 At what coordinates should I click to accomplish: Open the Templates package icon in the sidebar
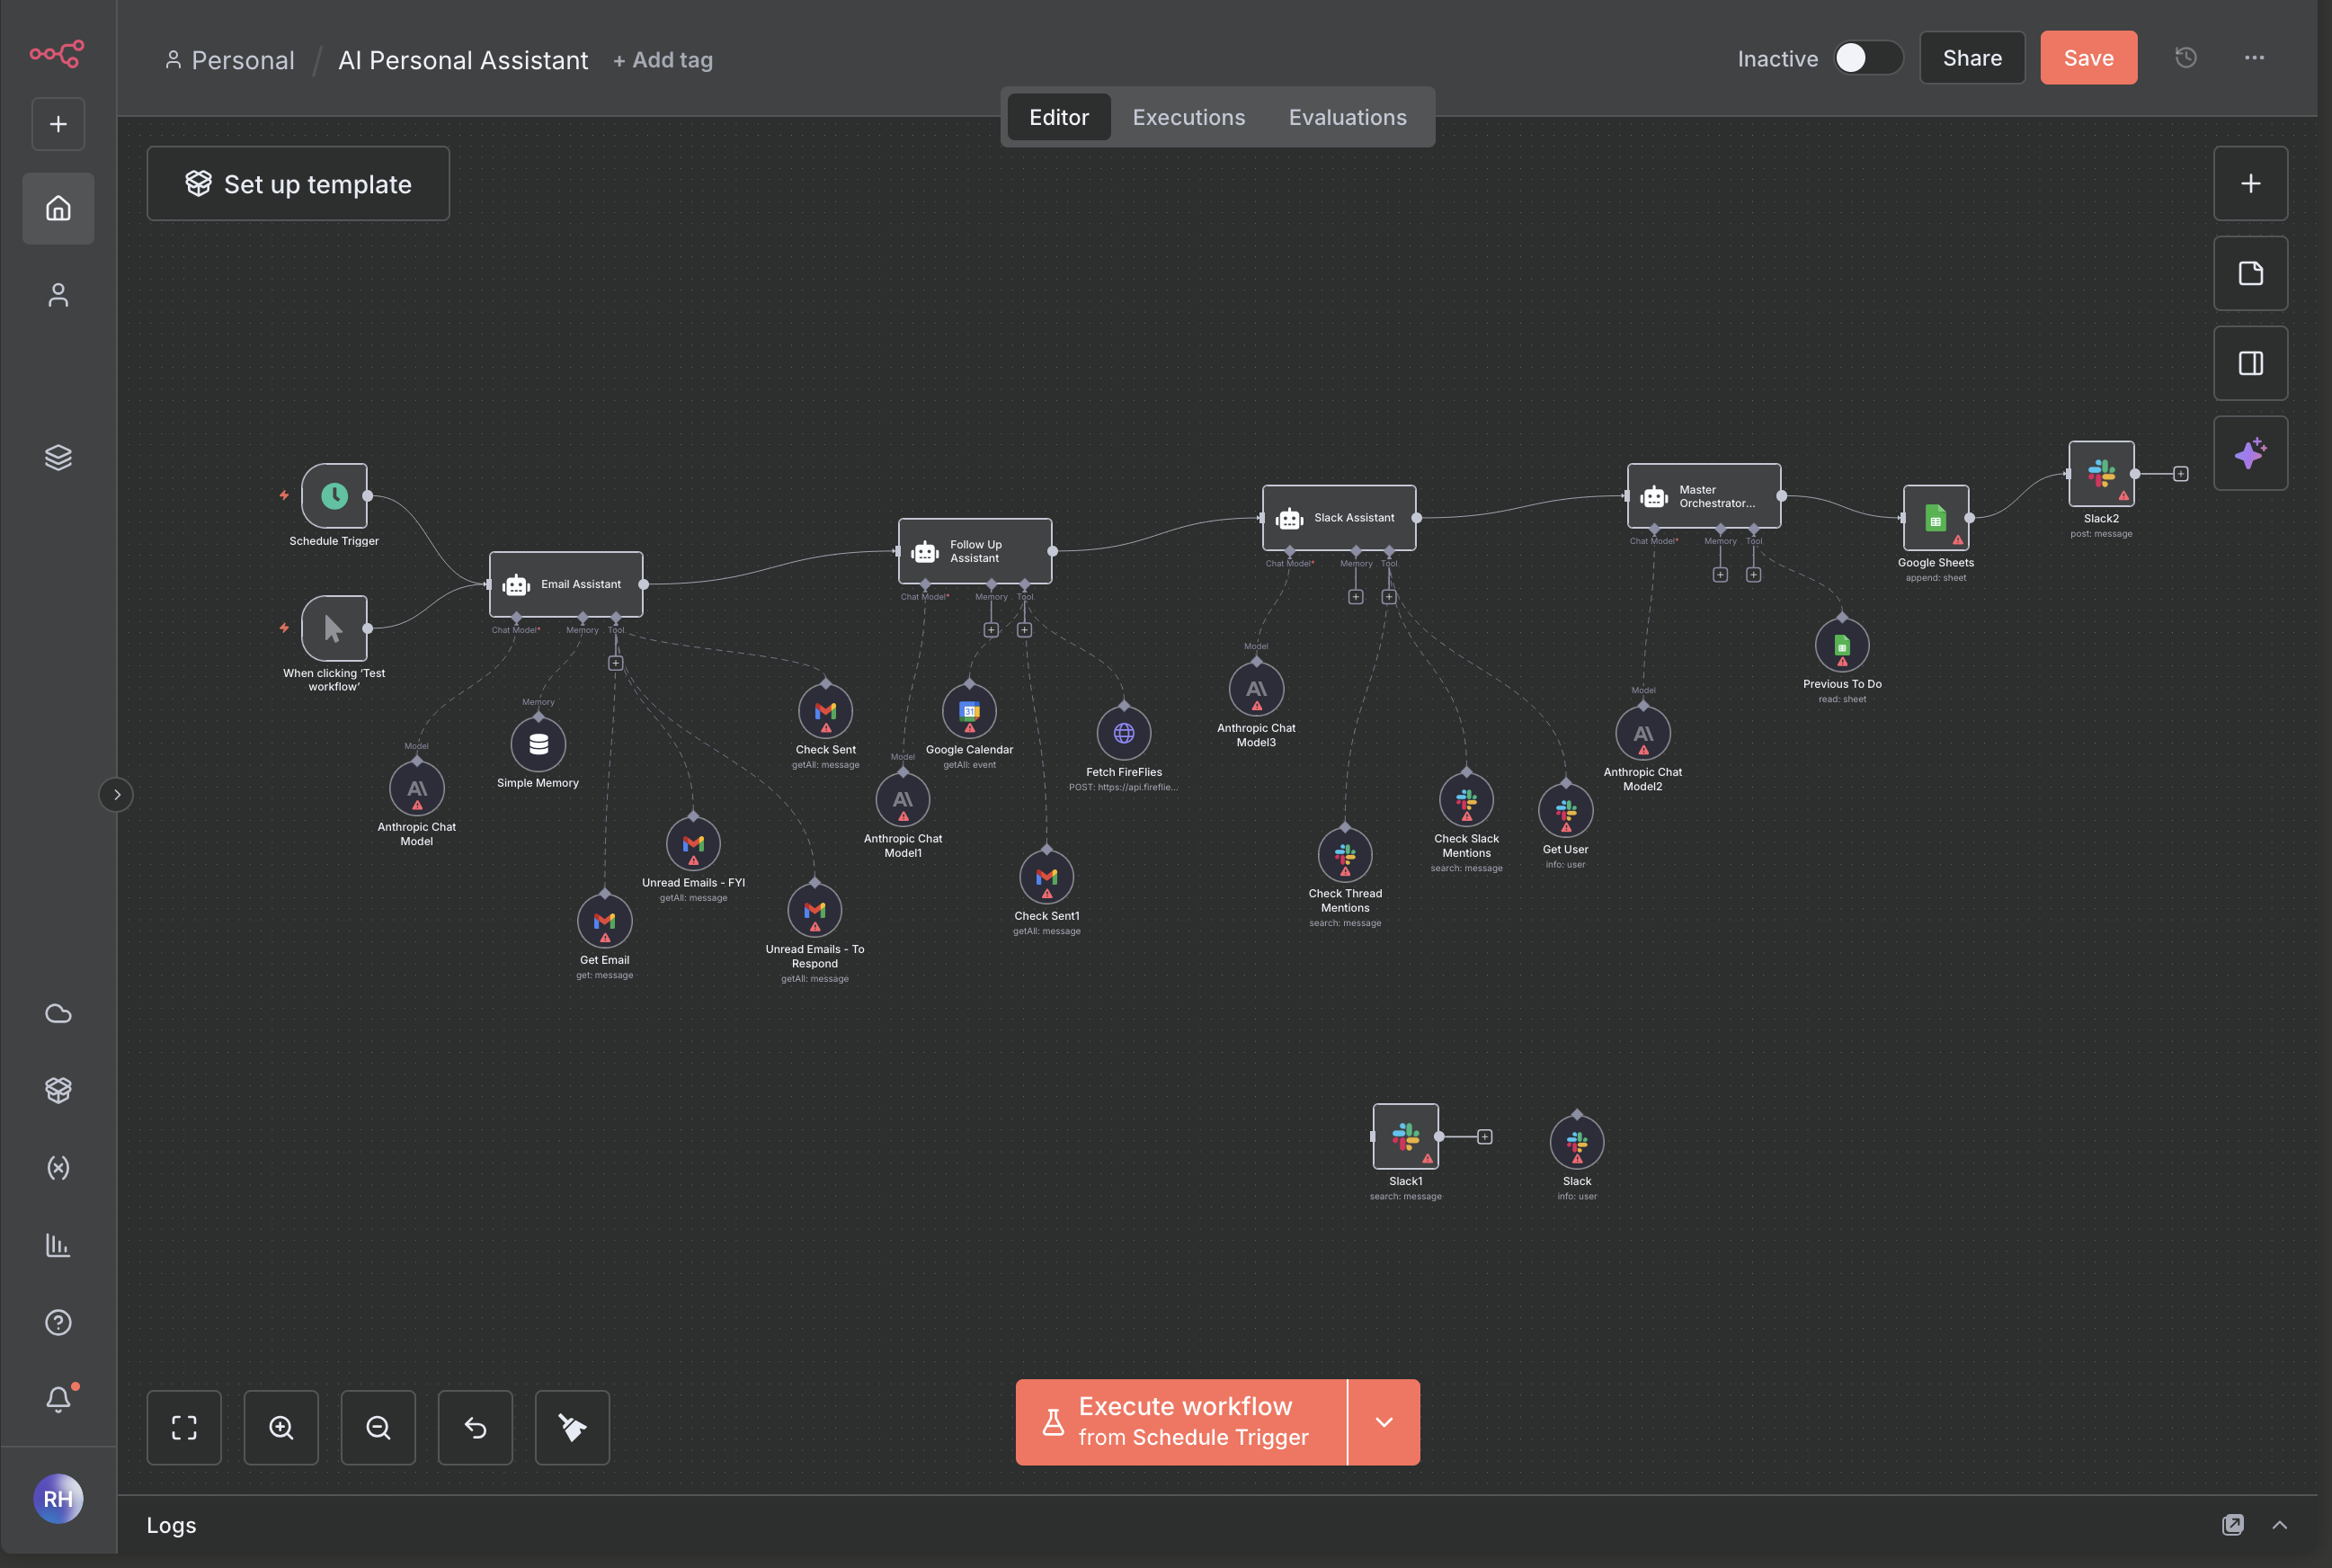(58, 1090)
